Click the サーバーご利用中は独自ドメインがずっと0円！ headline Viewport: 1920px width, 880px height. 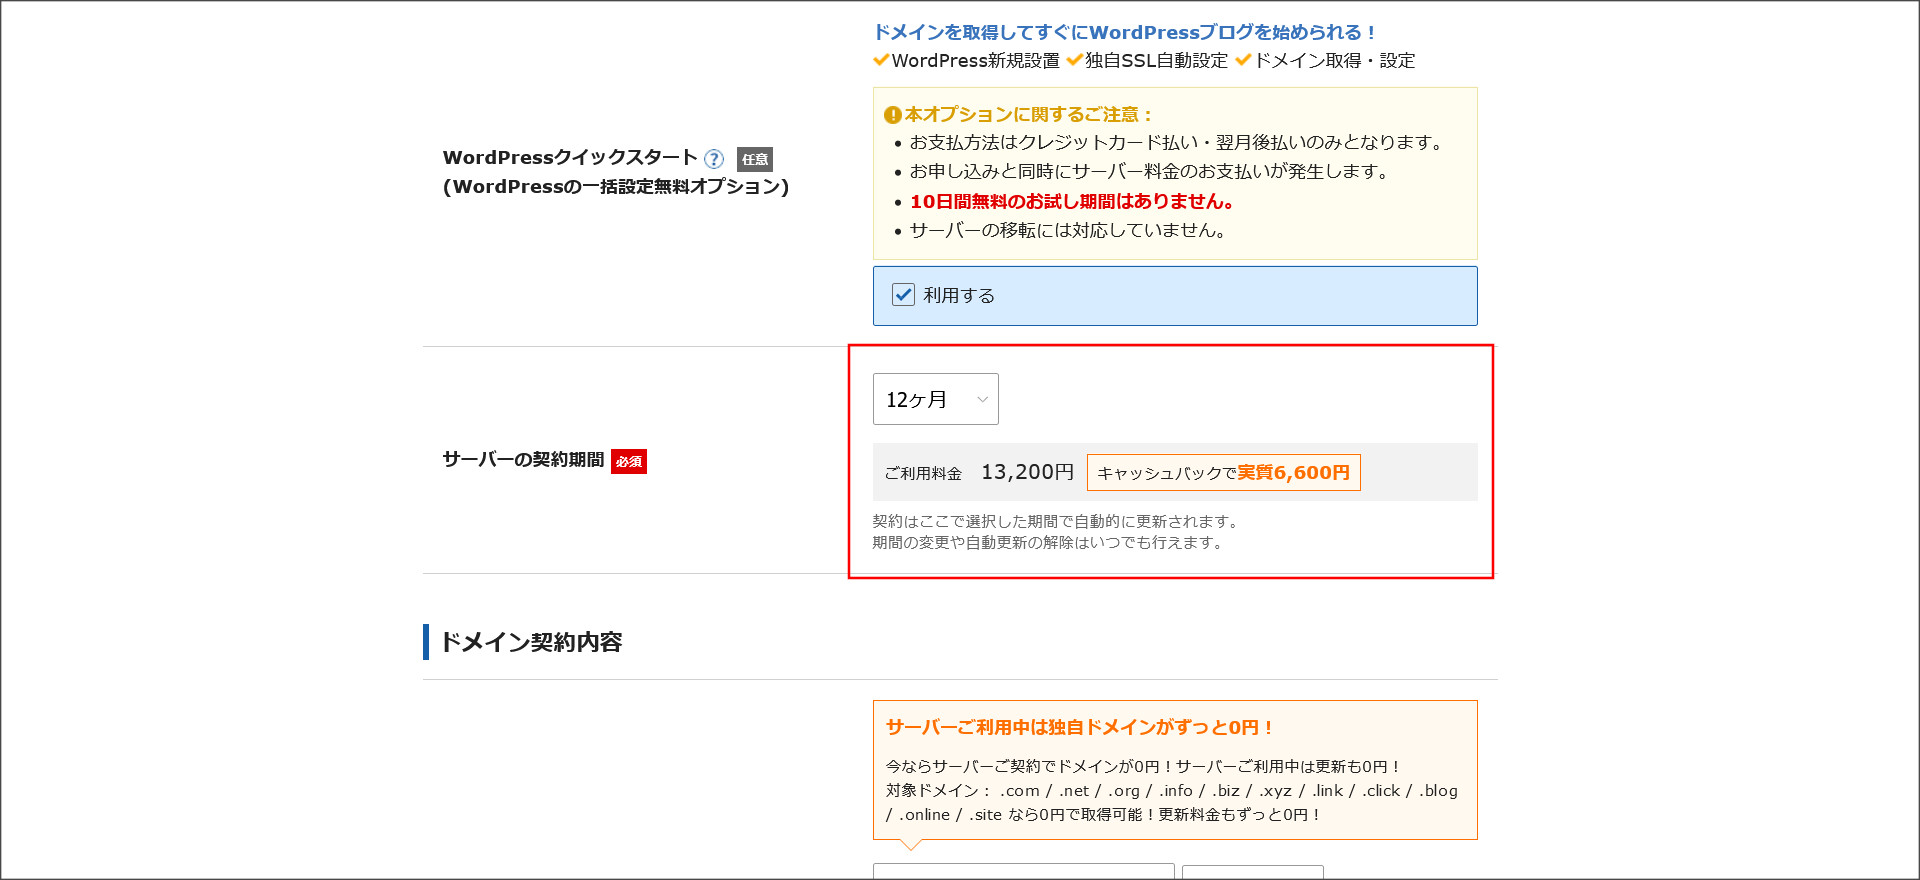click(x=1080, y=728)
